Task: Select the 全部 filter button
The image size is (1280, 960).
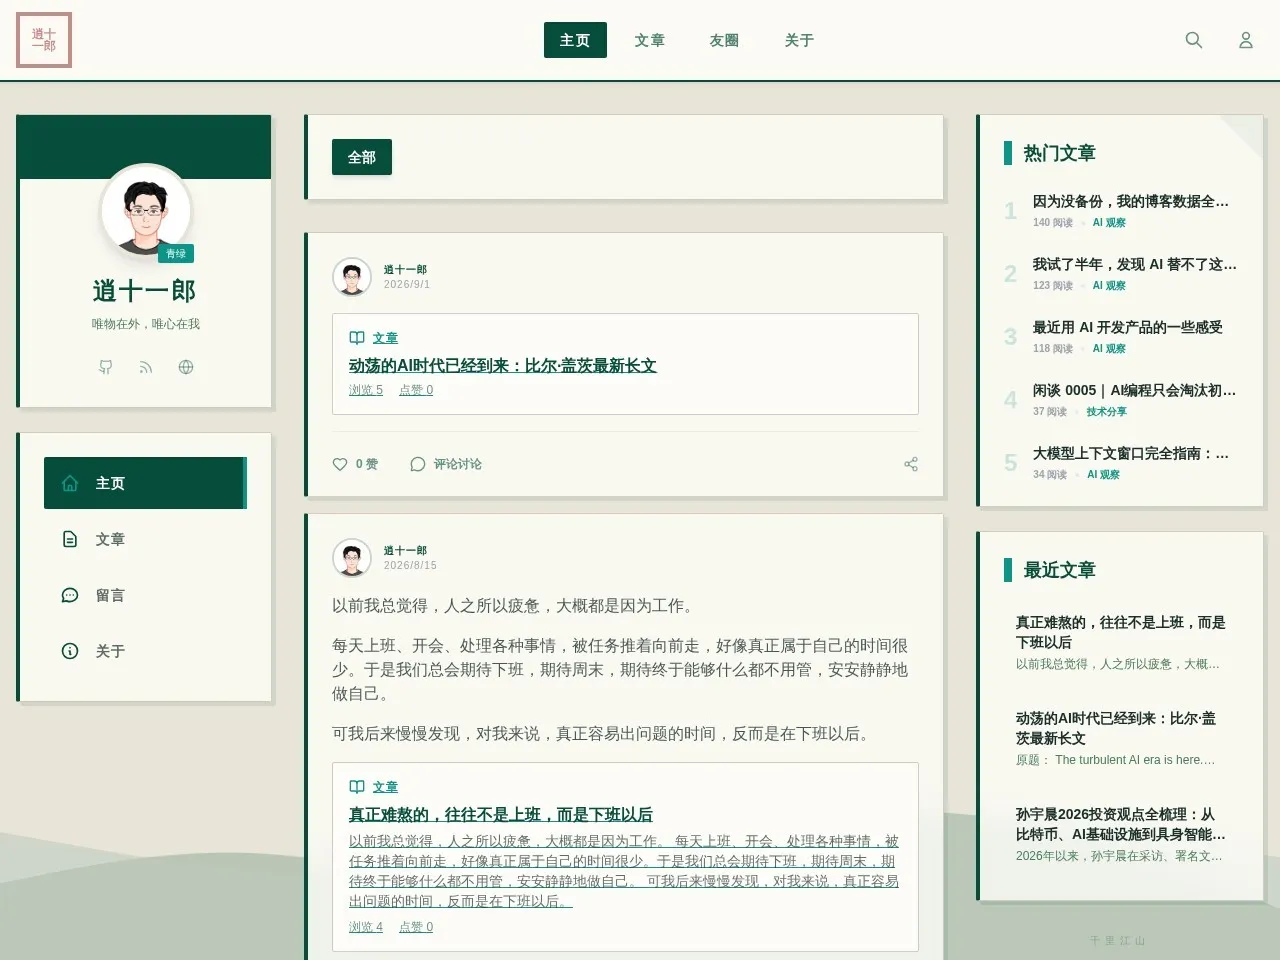Action: [x=362, y=157]
